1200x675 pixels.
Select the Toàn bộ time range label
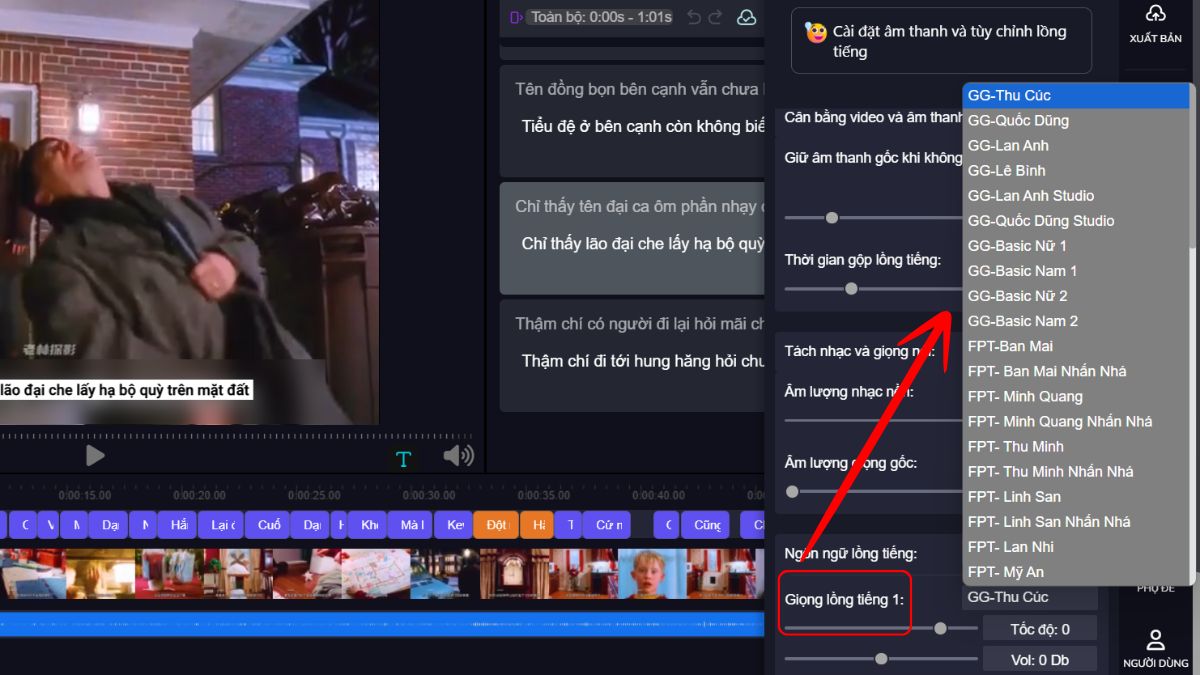click(x=601, y=17)
